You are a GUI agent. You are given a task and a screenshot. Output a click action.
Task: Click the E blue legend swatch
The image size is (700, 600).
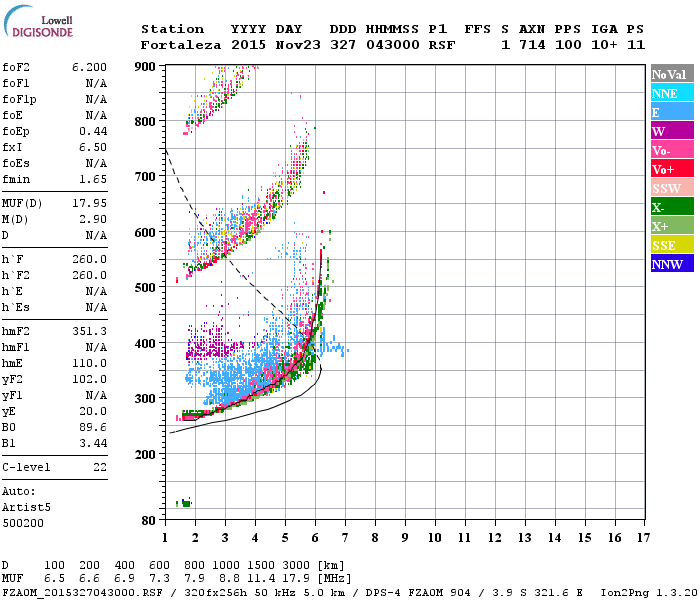coord(672,112)
